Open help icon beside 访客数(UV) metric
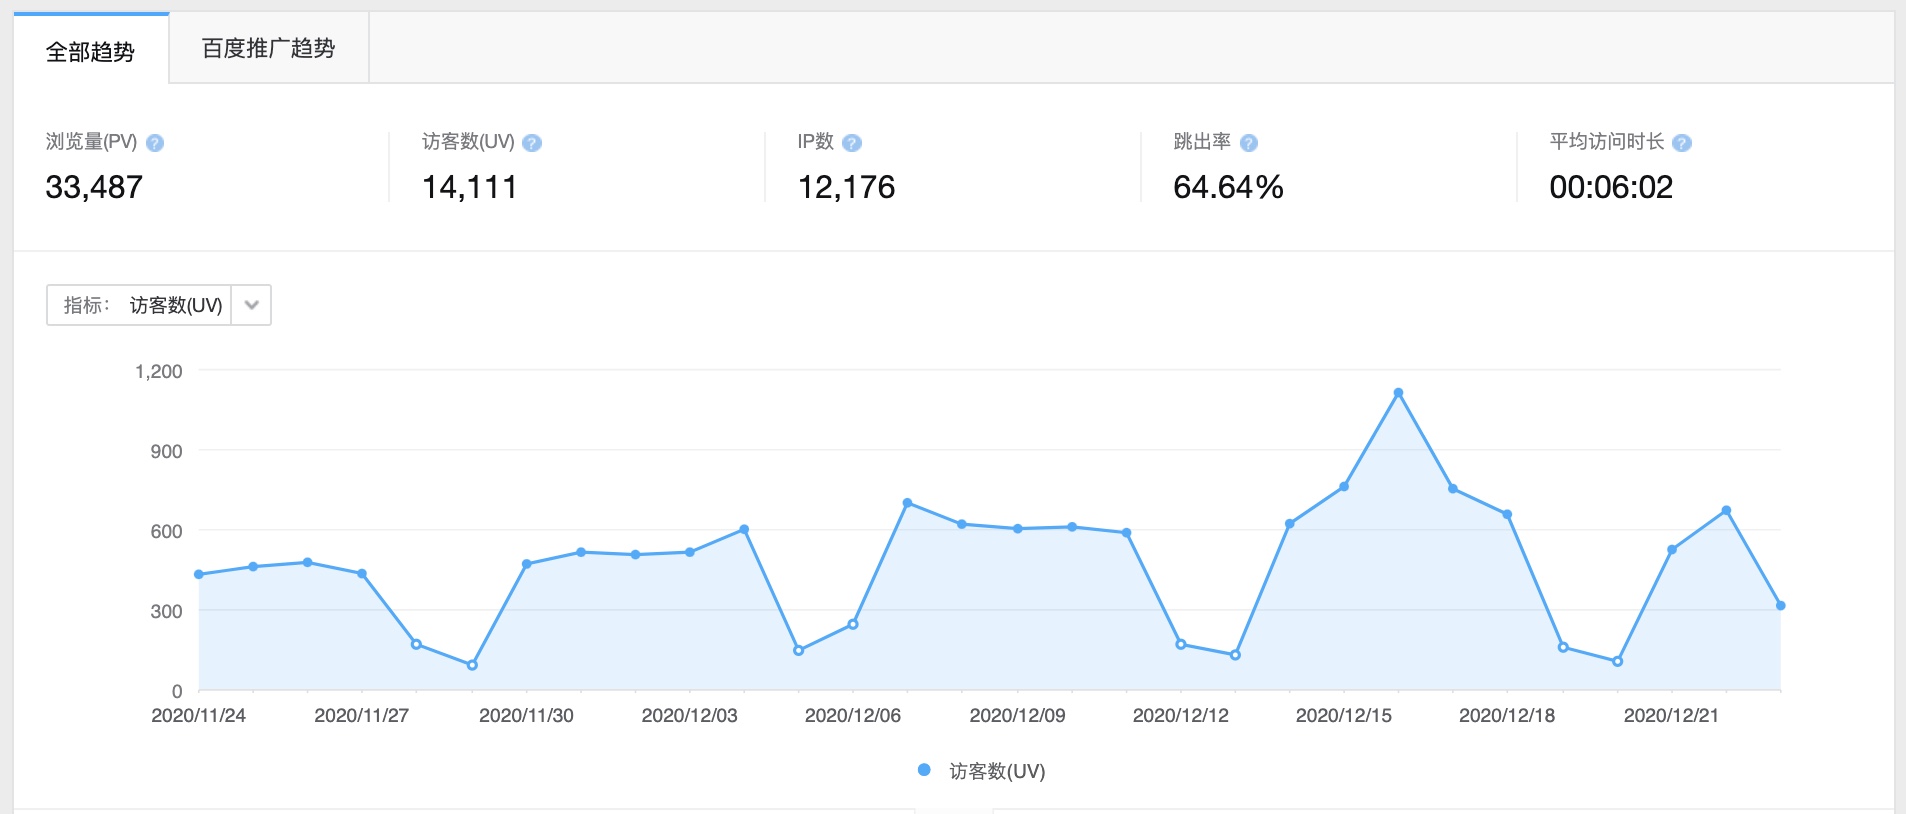Image resolution: width=1906 pixels, height=814 pixels. click(532, 143)
